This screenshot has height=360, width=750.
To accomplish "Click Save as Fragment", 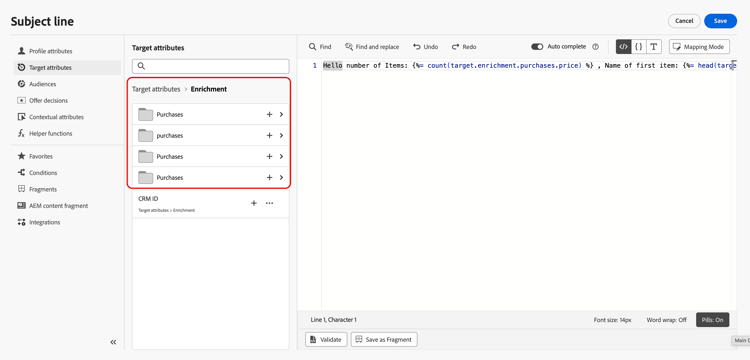I will 384,339.
